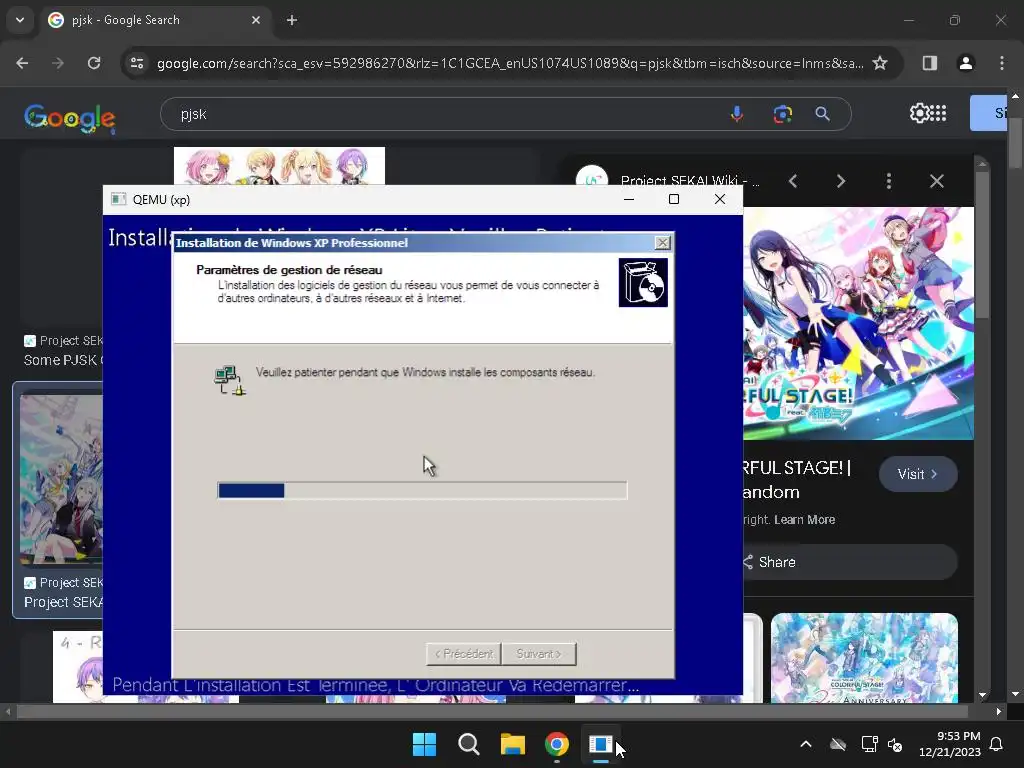Close the Windows XP installation dialog
Screen dimensions: 1024x768
coord(662,242)
